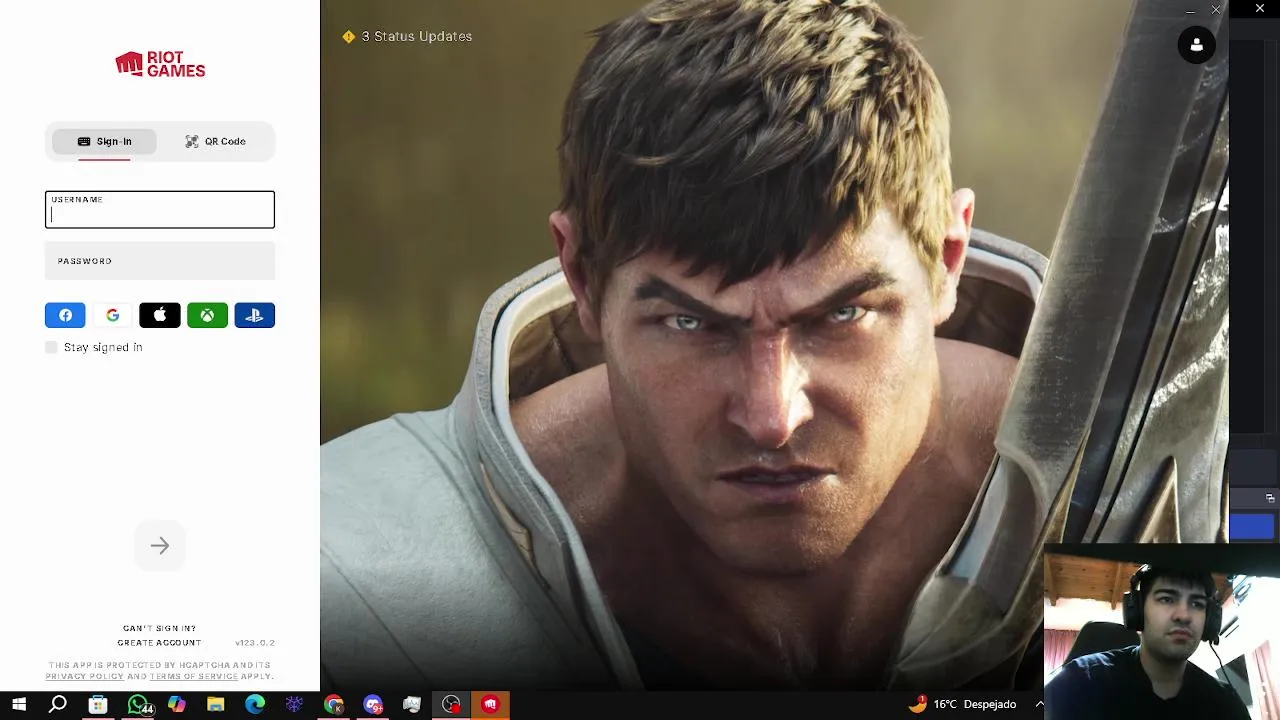Open weather widget showing 16°C Despejado
Image resolution: width=1280 pixels, height=720 pixels.
click(x=962, y=705)
